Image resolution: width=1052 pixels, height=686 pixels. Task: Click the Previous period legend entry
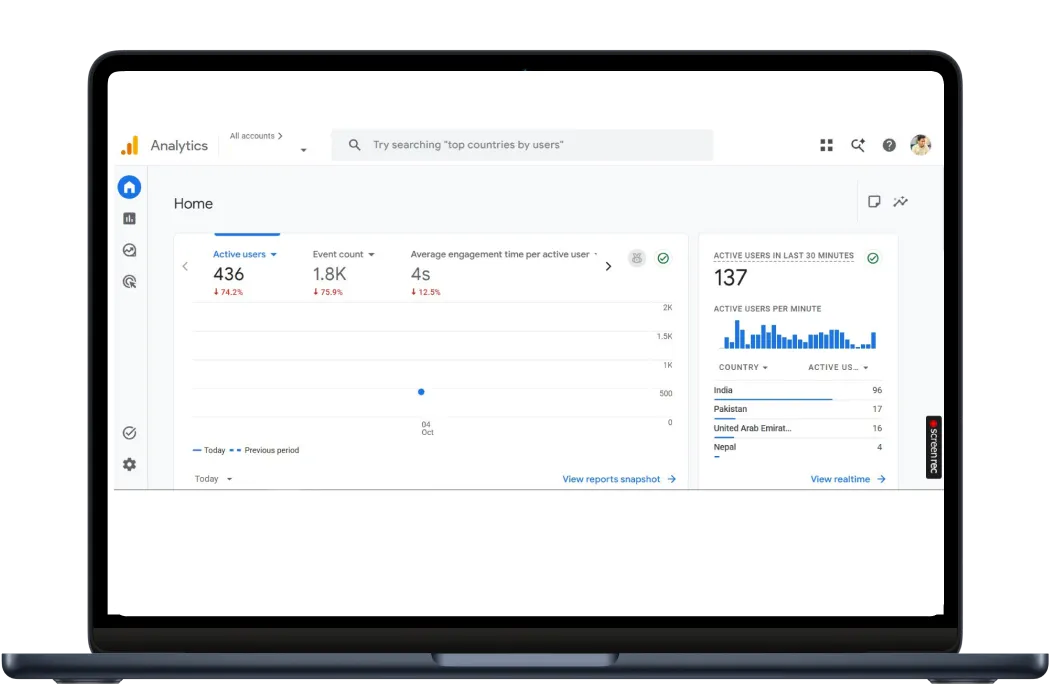click(264, 450)
